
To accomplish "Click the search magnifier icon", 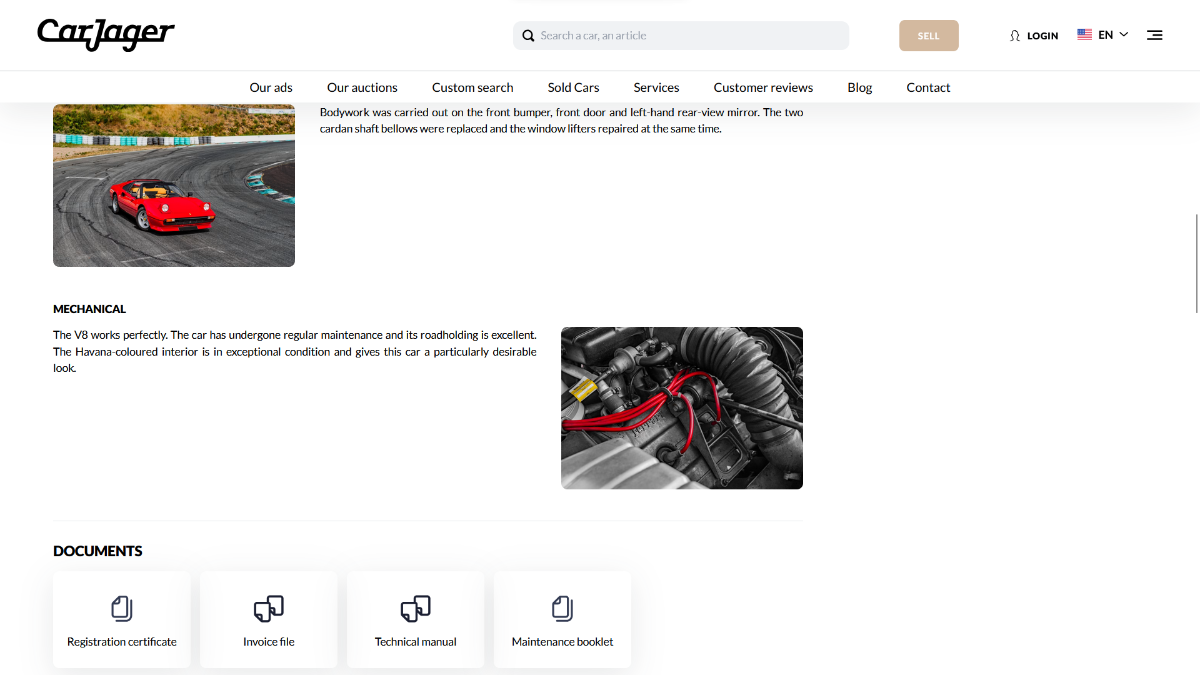I will point(528,36).
